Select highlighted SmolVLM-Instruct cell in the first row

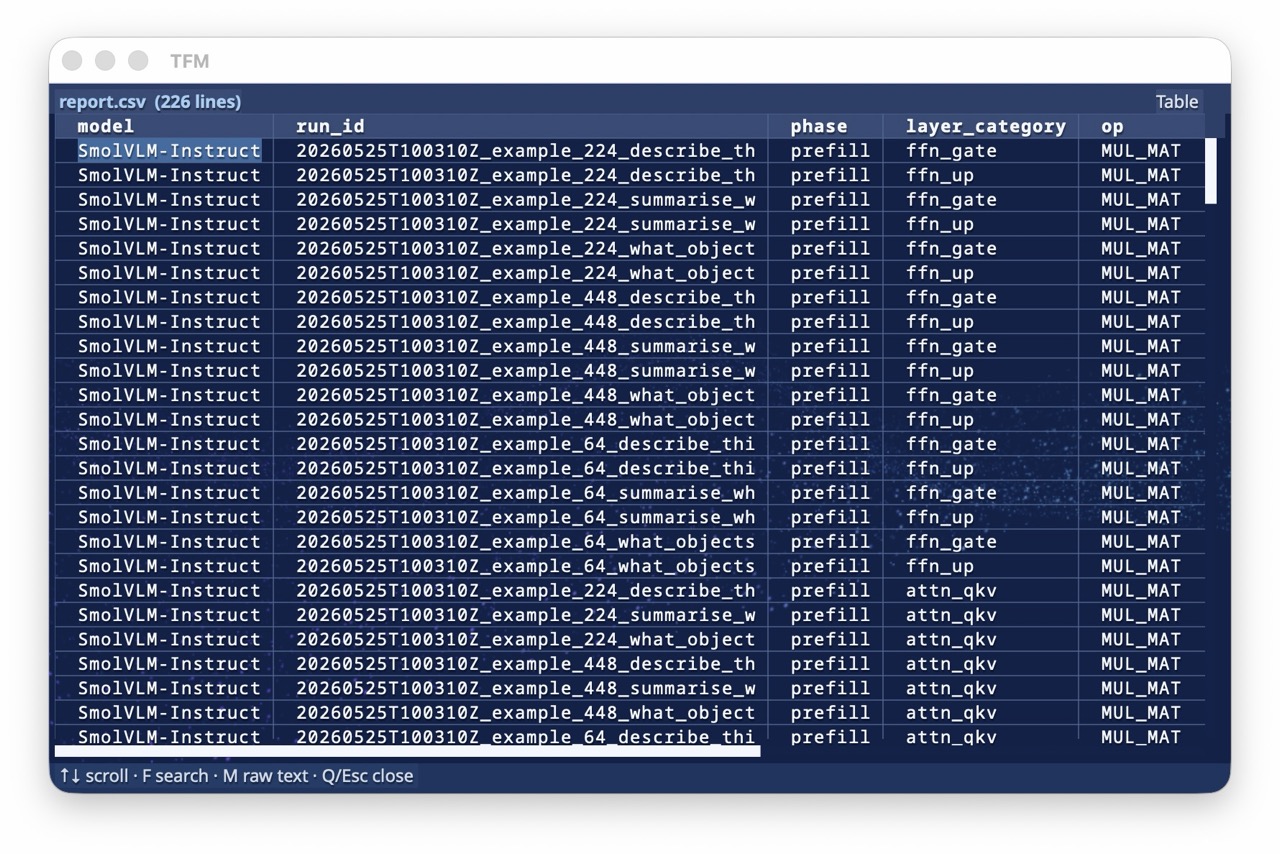[169, 151]
